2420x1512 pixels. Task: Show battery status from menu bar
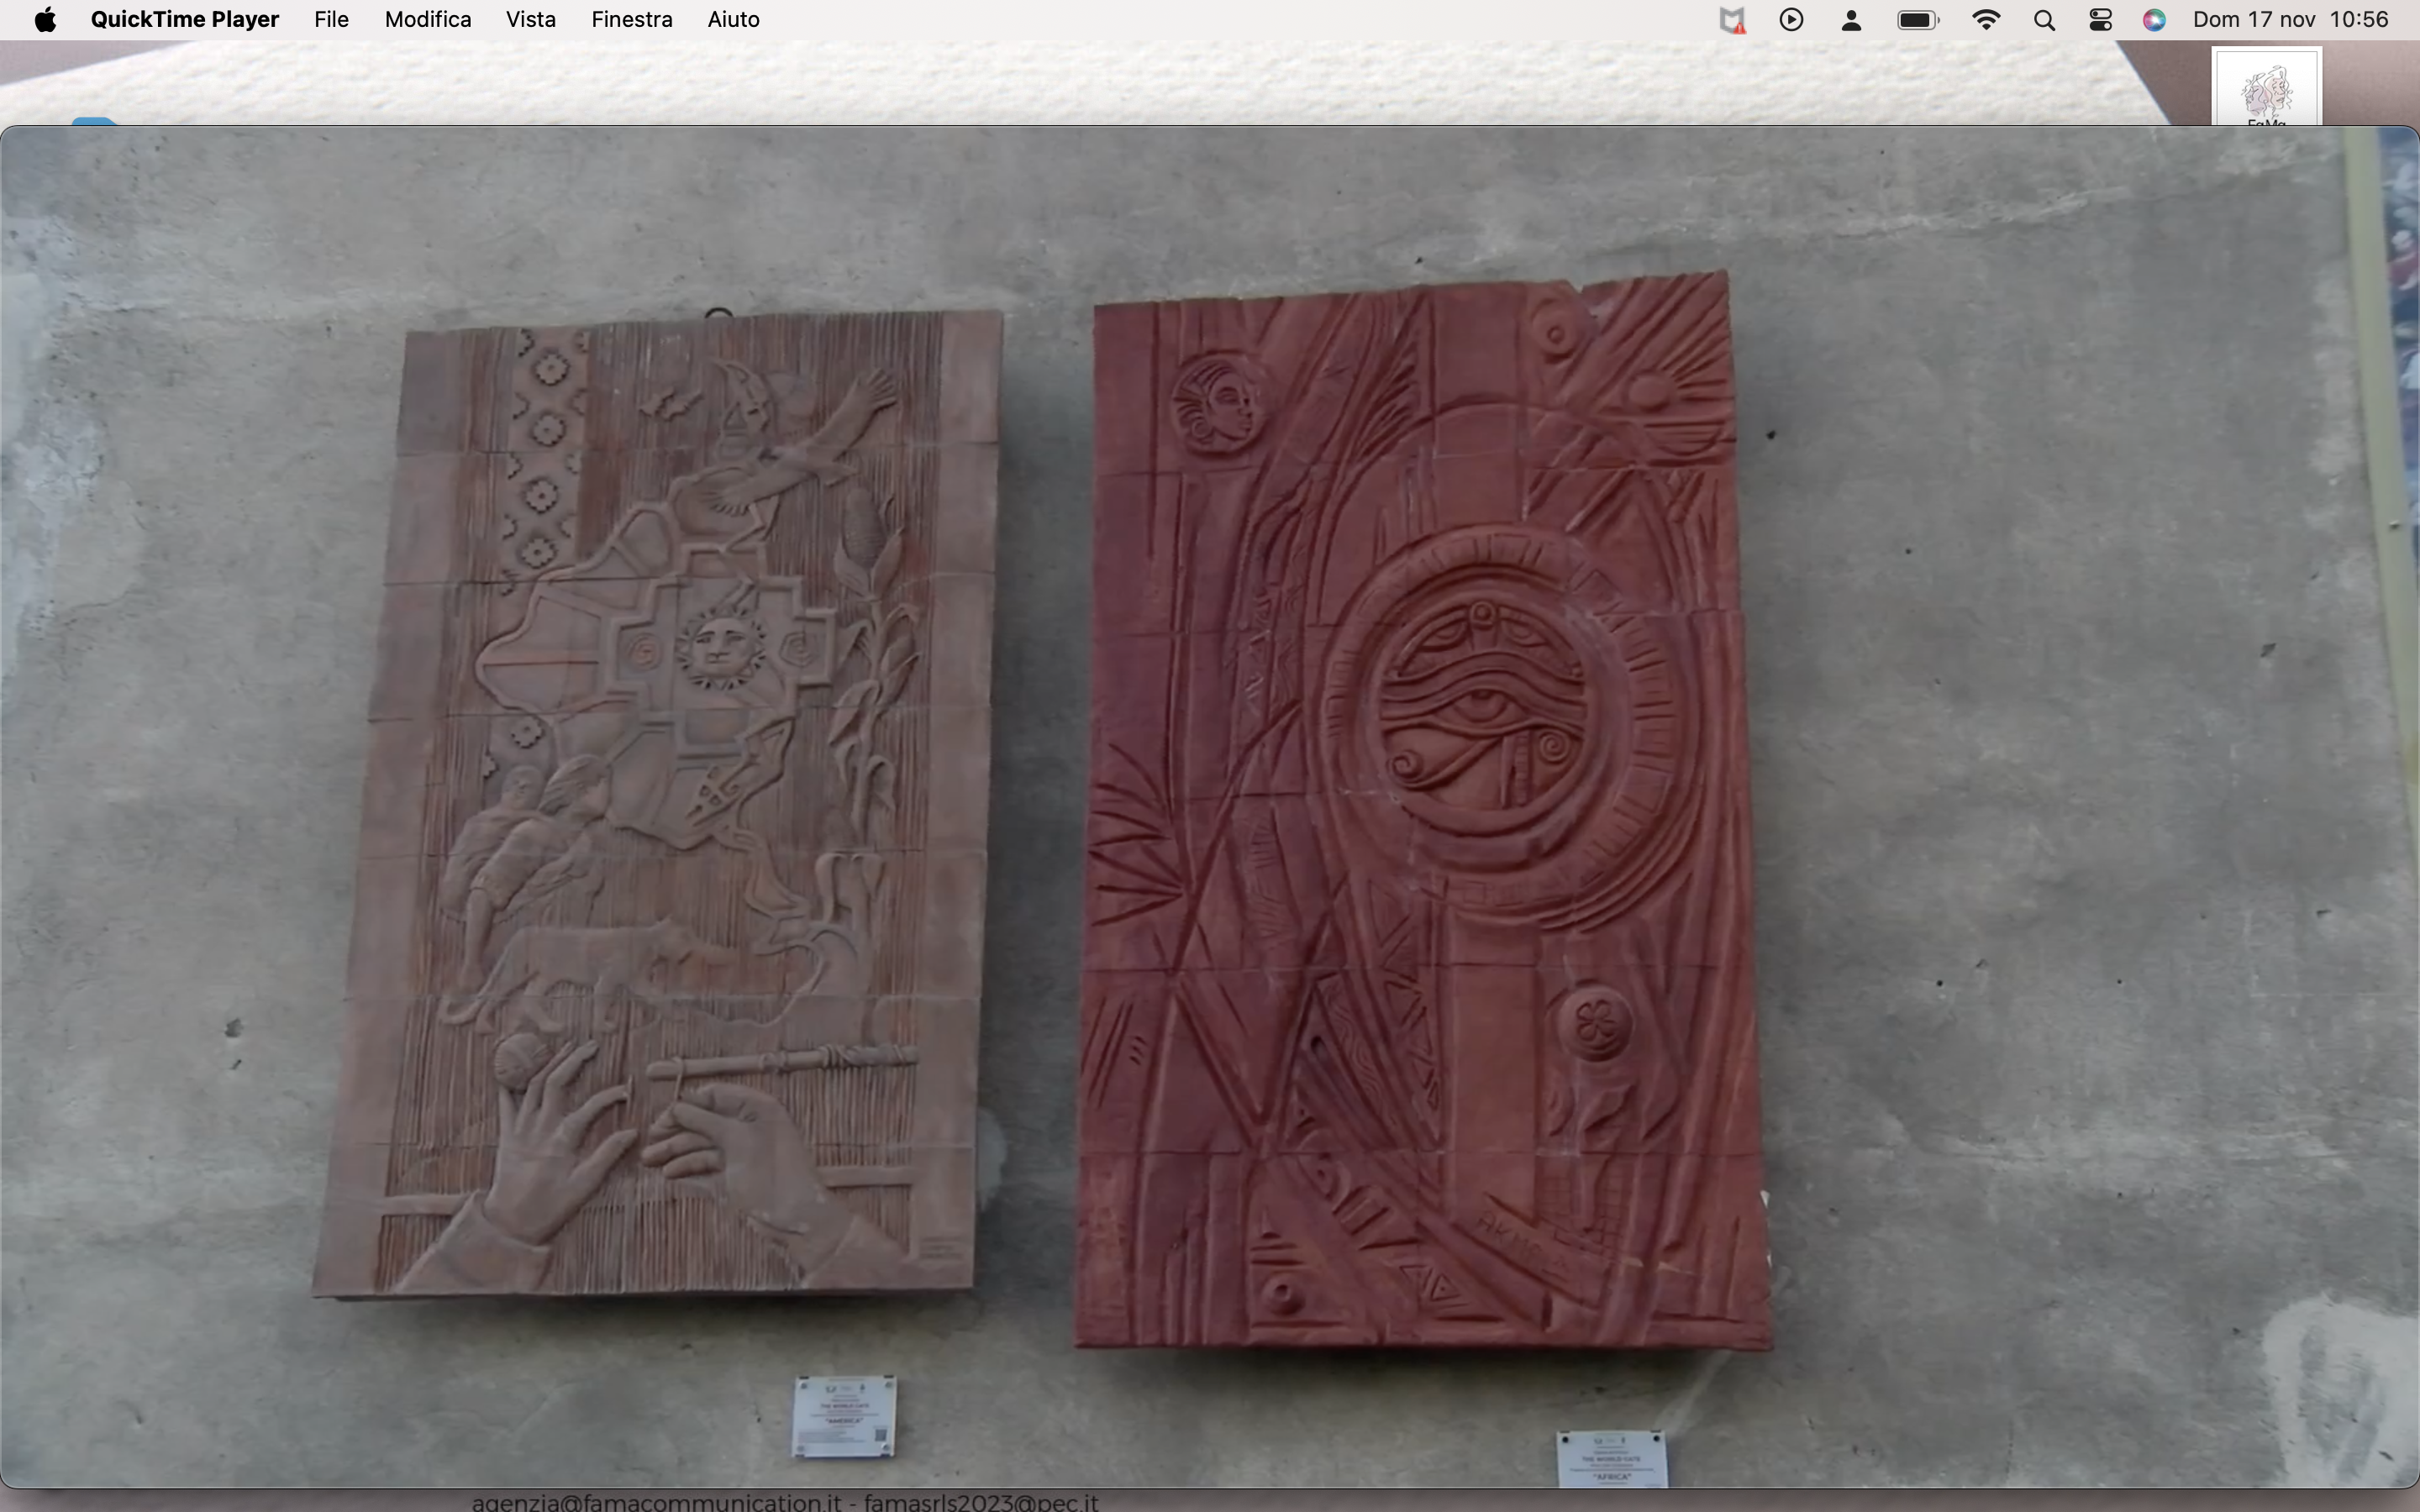click(x=1918, y=20)
